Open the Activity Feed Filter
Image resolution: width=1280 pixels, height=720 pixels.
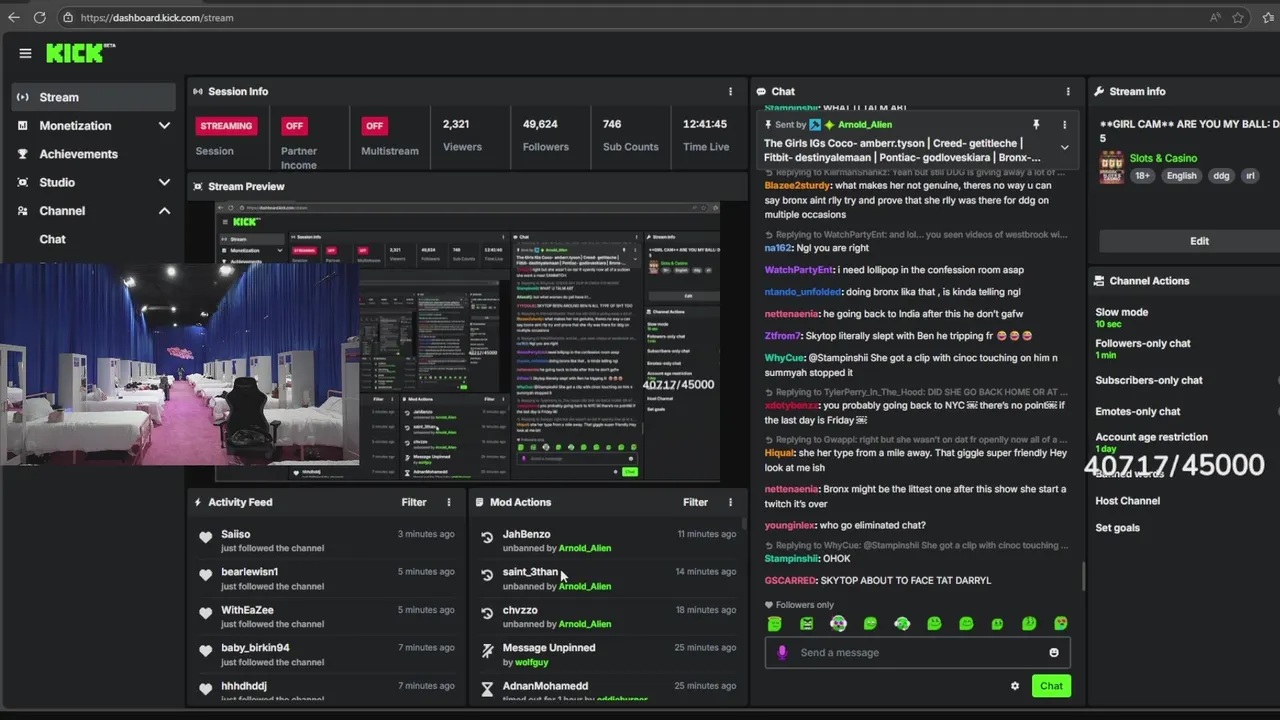[x=414, y=502]
